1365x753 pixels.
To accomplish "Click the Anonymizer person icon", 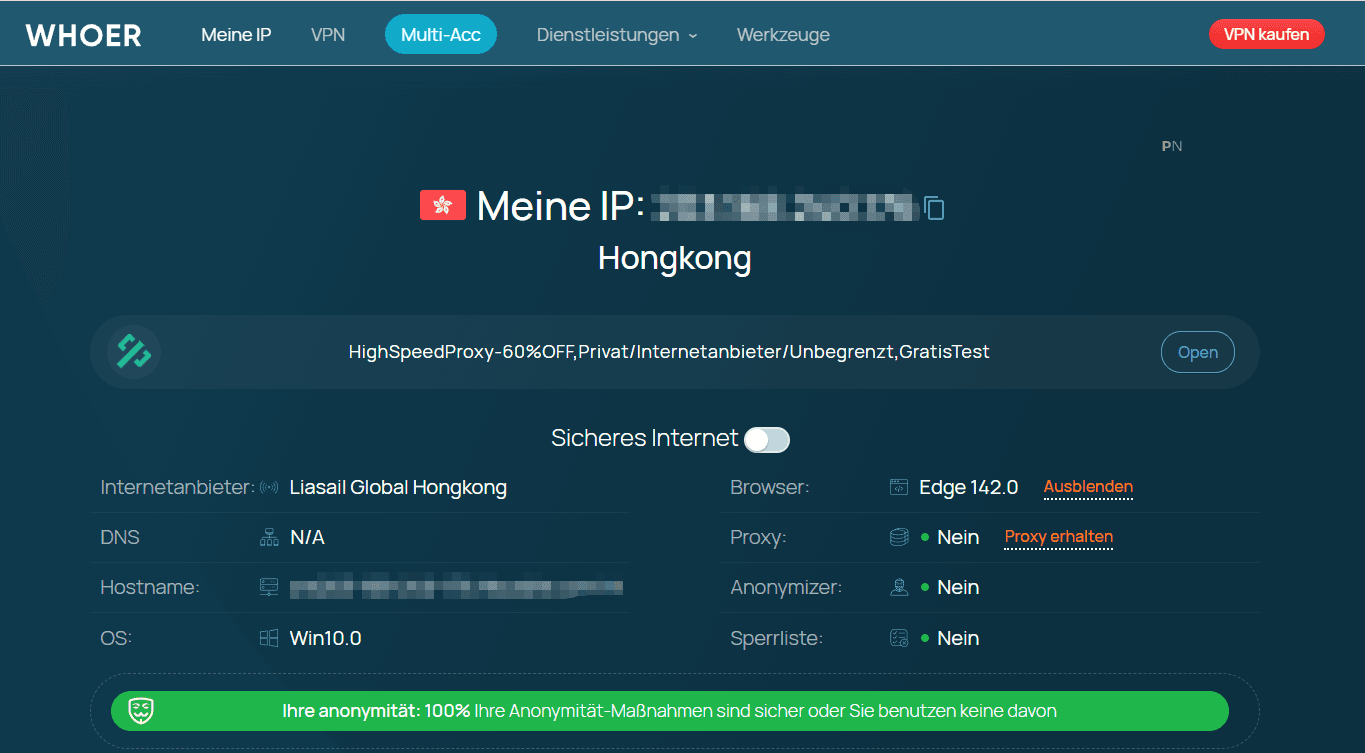I will [x=899, y=588].
